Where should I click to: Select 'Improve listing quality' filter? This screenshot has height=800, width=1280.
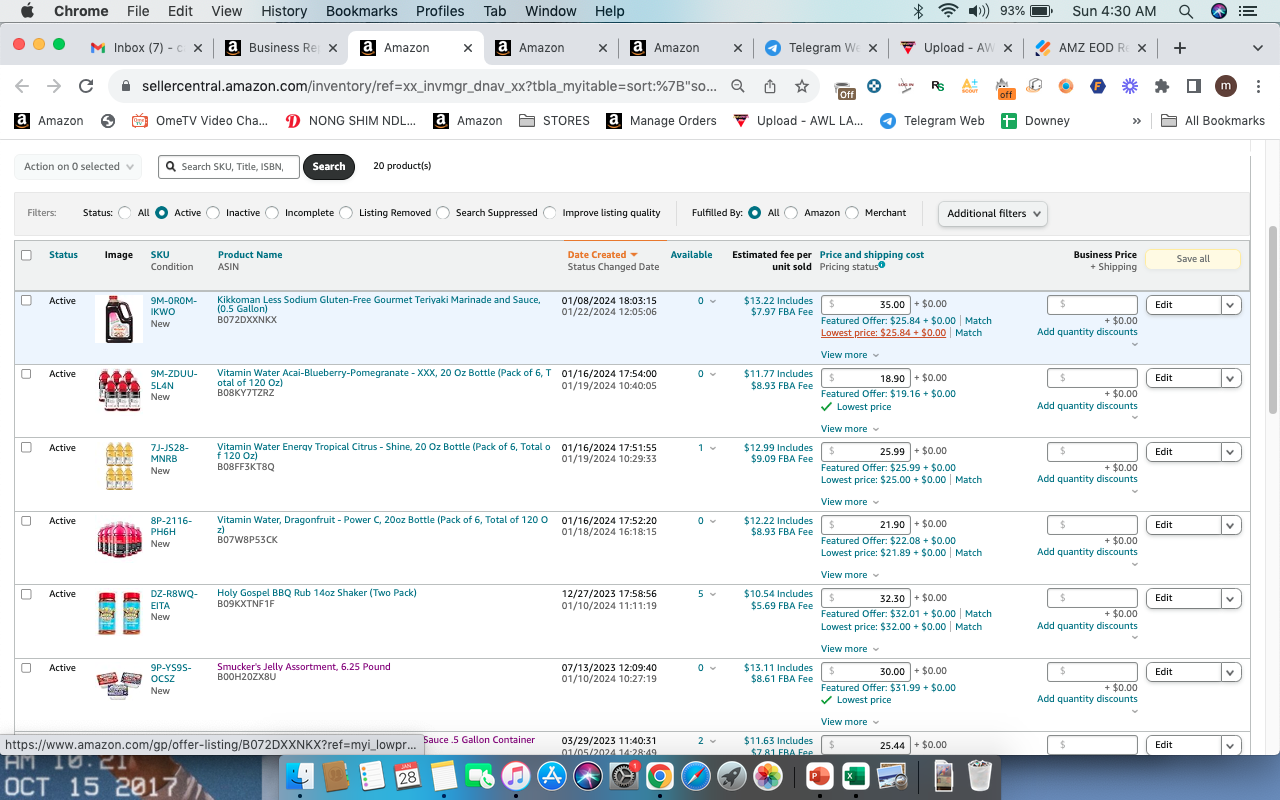(x=550, y=213)
